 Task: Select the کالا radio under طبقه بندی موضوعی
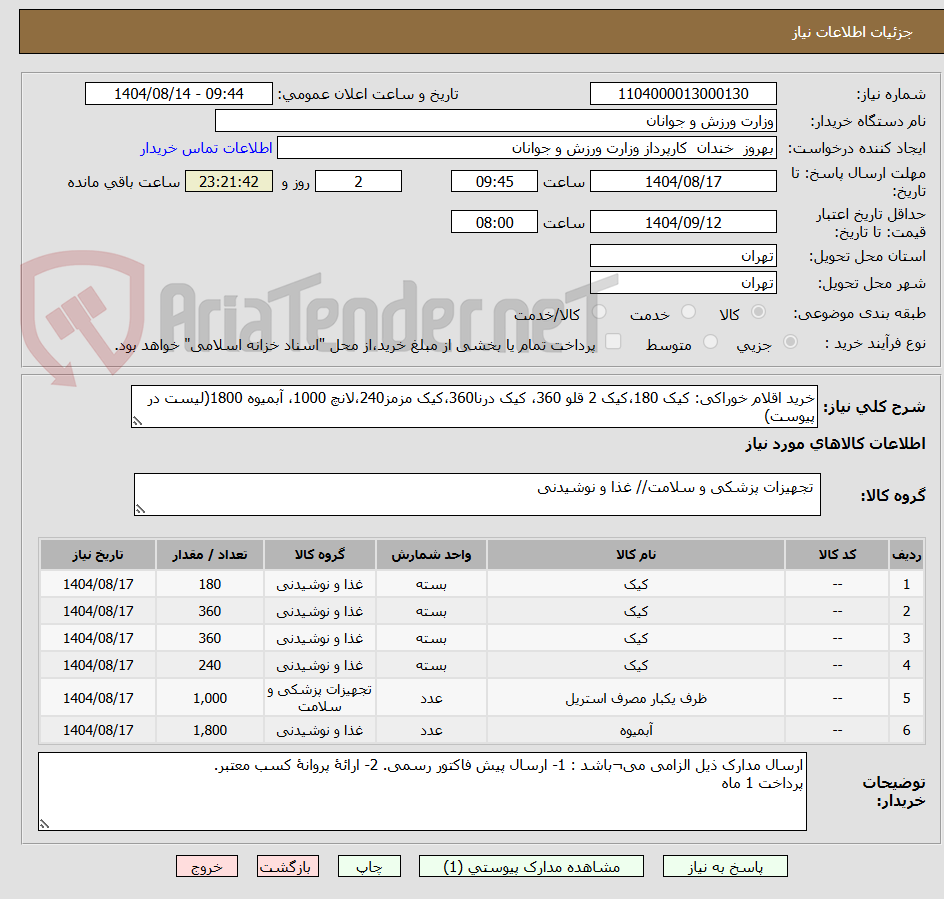pyautogui.click(x=758, y=311)
